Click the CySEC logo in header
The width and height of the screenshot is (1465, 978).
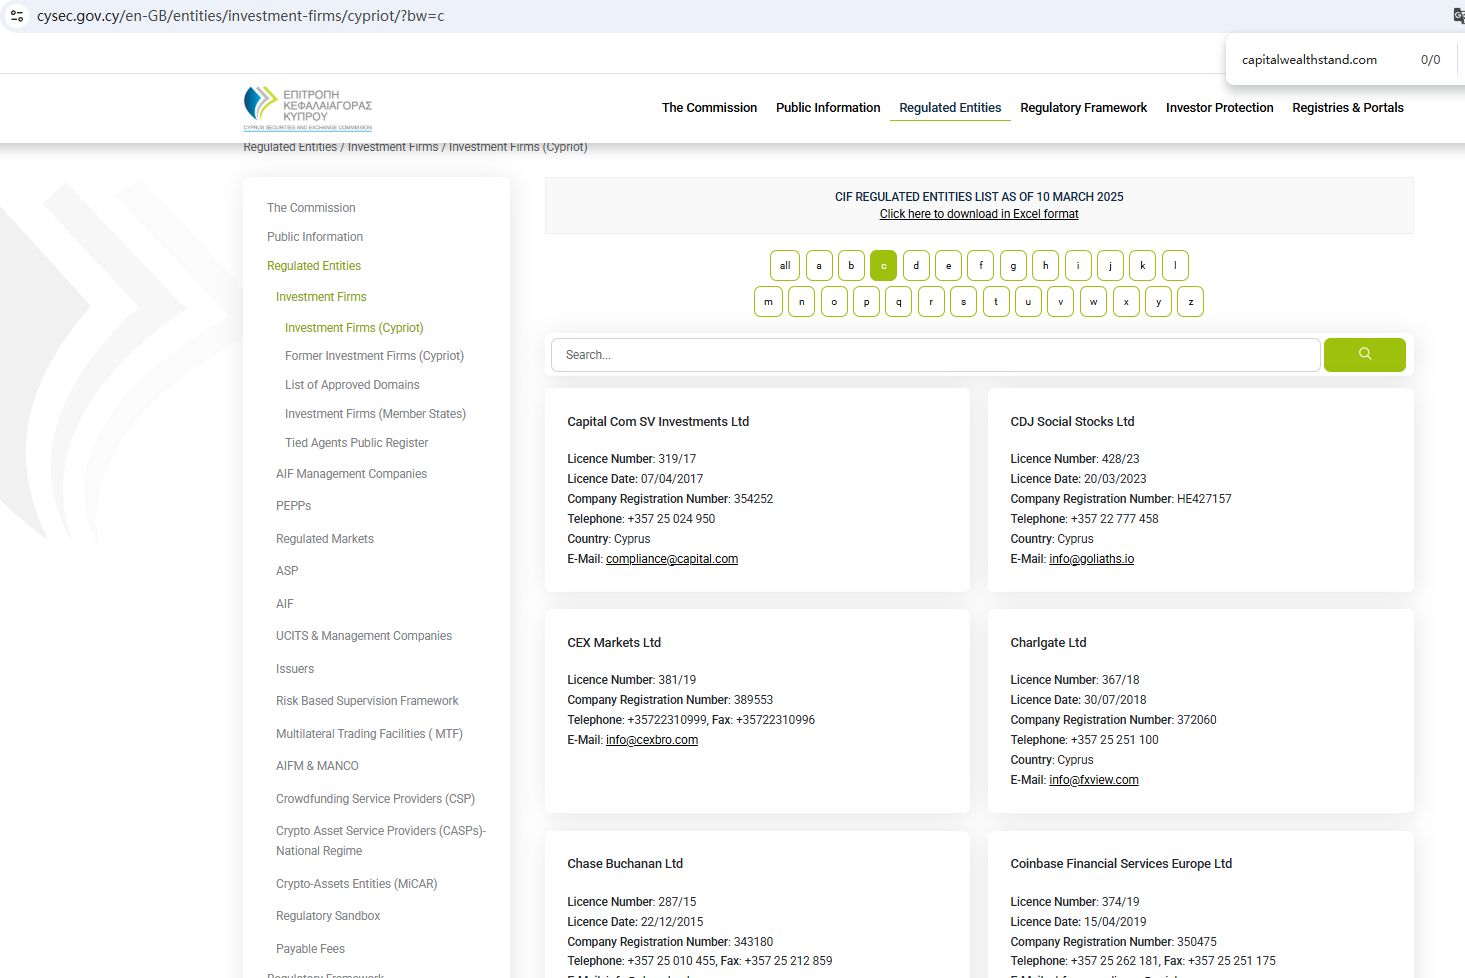point(308,108)
